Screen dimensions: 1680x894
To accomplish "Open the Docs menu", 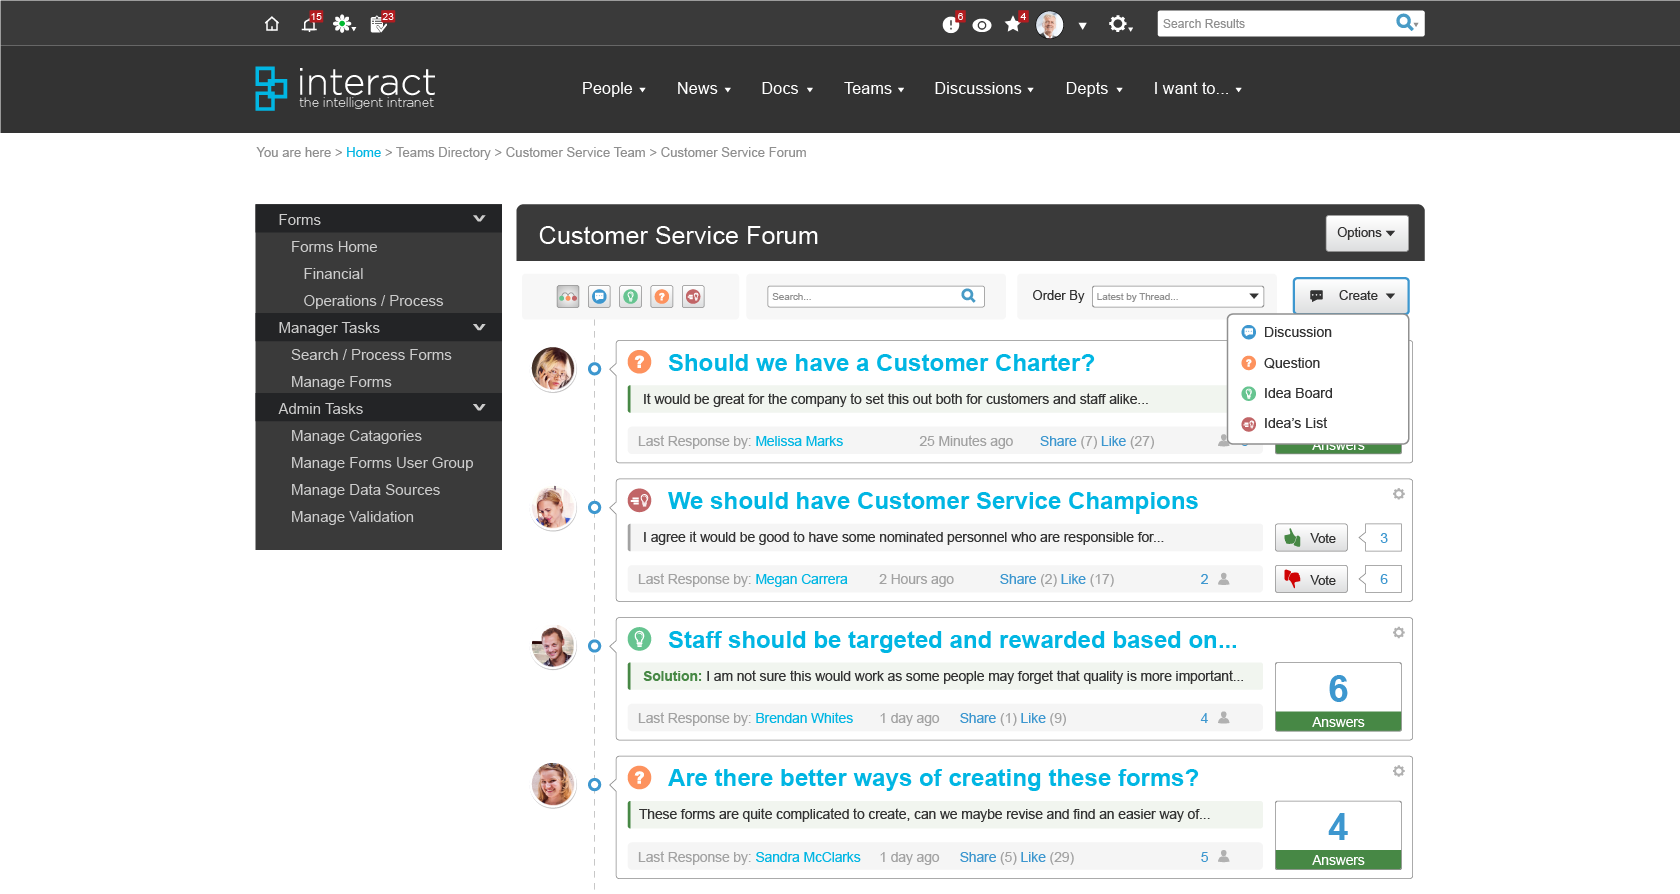I will tap(786, 89).
